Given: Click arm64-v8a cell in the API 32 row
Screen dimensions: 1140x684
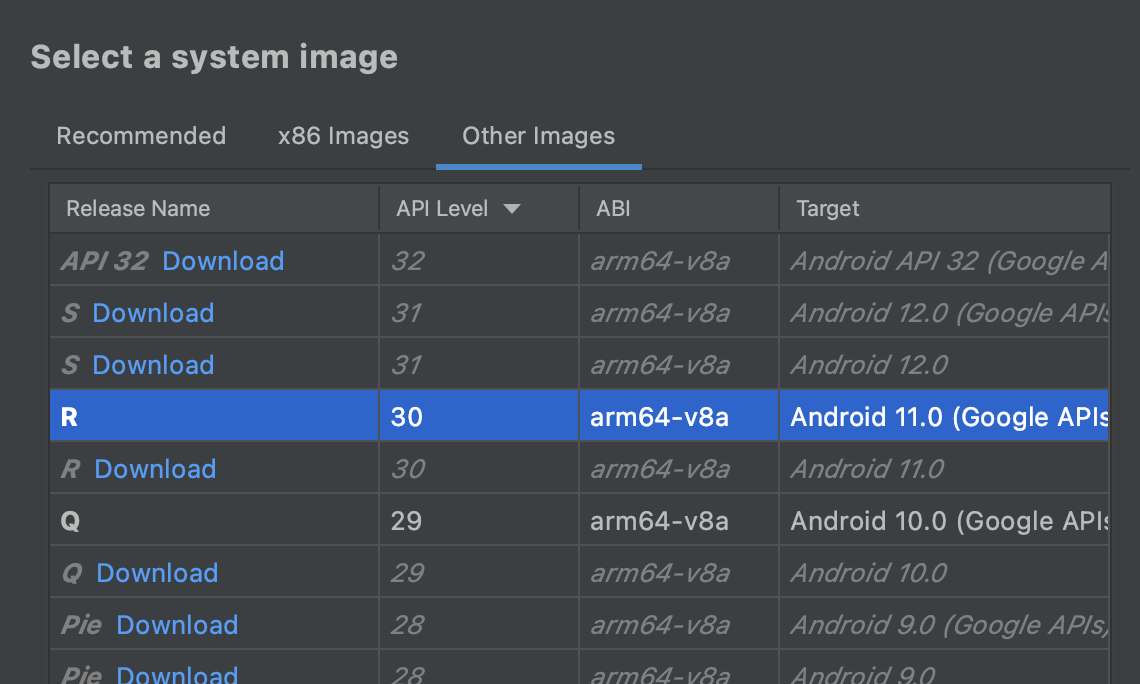Looking at the screenshot, I should click(x=660, y=261).
